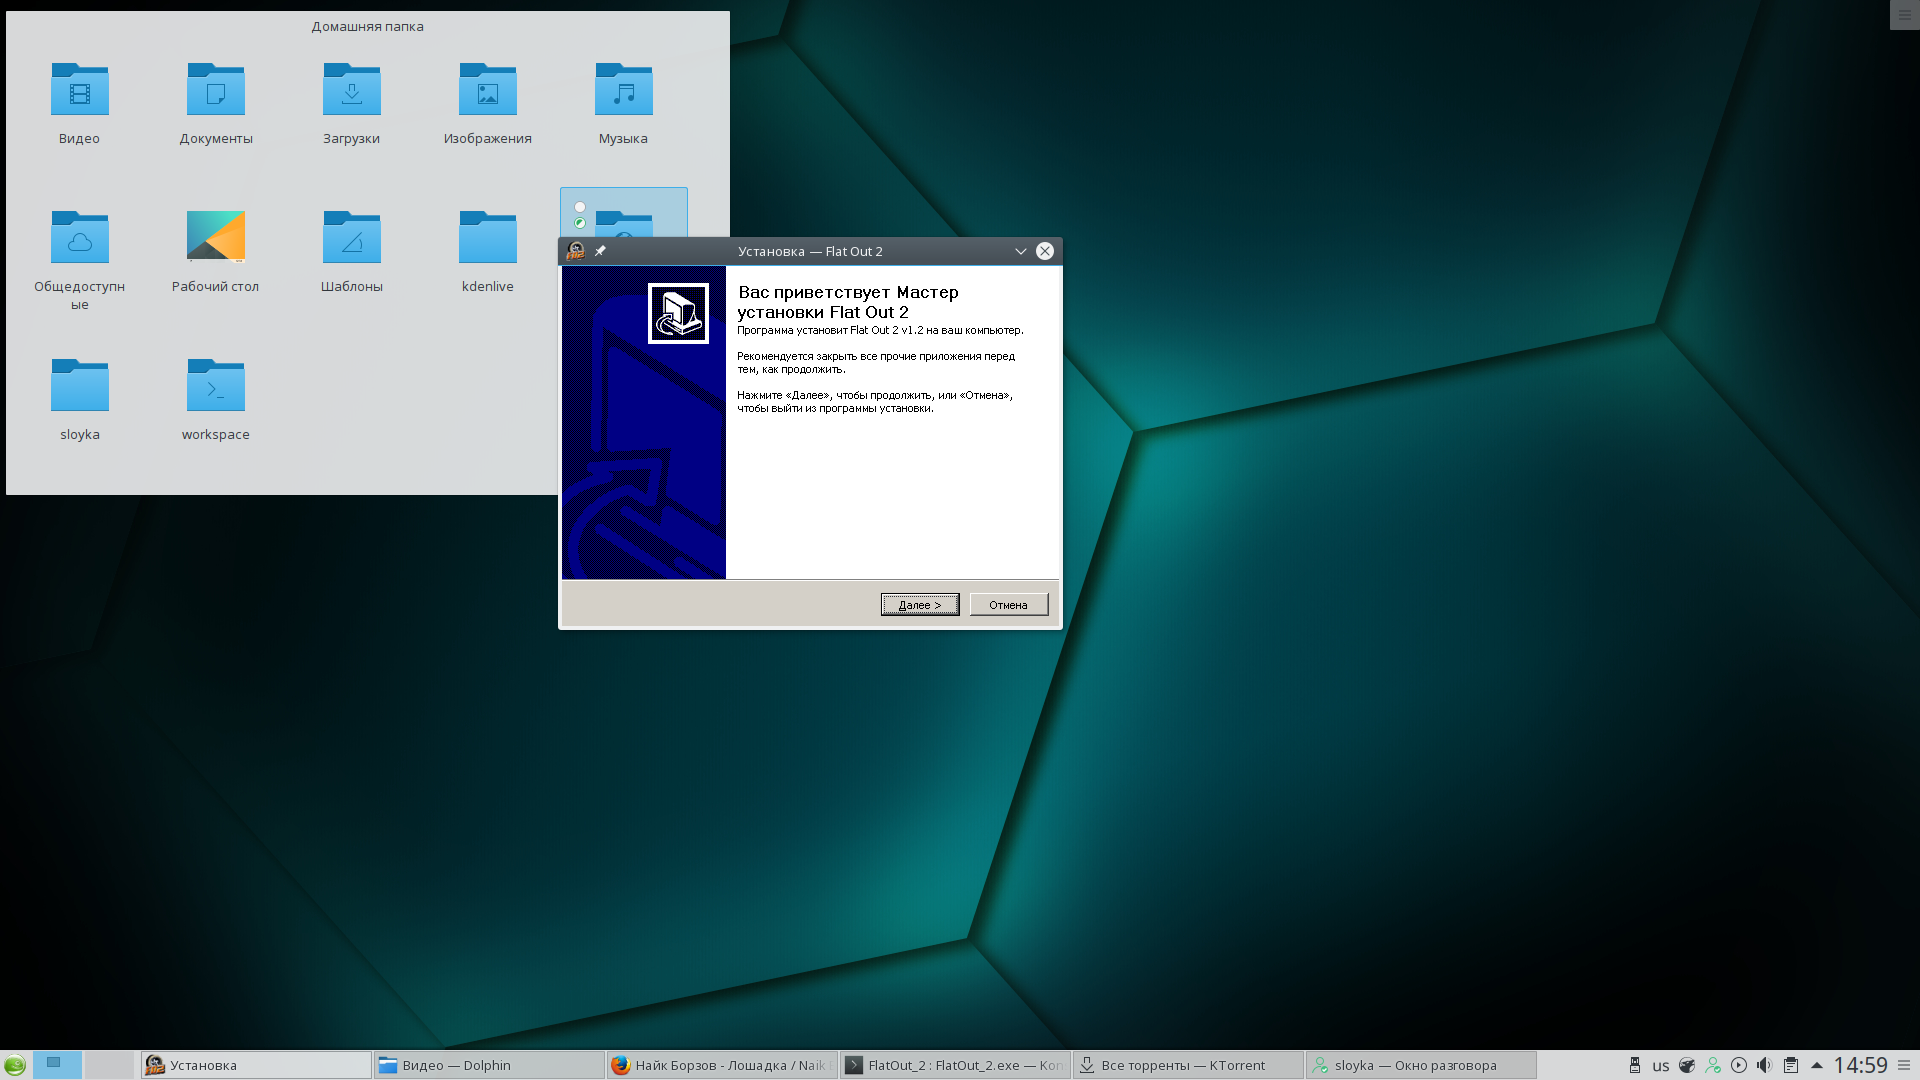Image resolution: width=1920 pixels, height=1080 pixels.
Task: Open the sloyka folder
Action: click(80, 399)
